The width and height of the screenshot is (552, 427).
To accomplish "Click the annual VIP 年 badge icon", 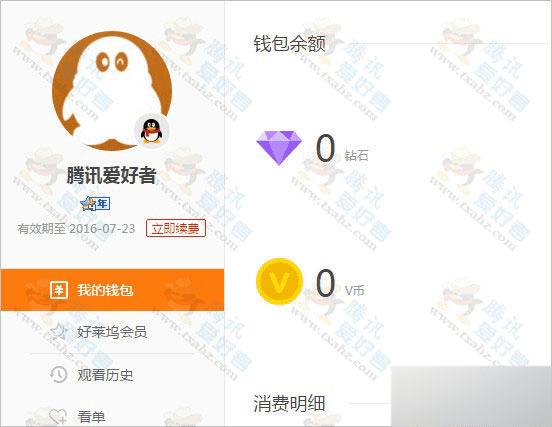I will pos(95,203).
